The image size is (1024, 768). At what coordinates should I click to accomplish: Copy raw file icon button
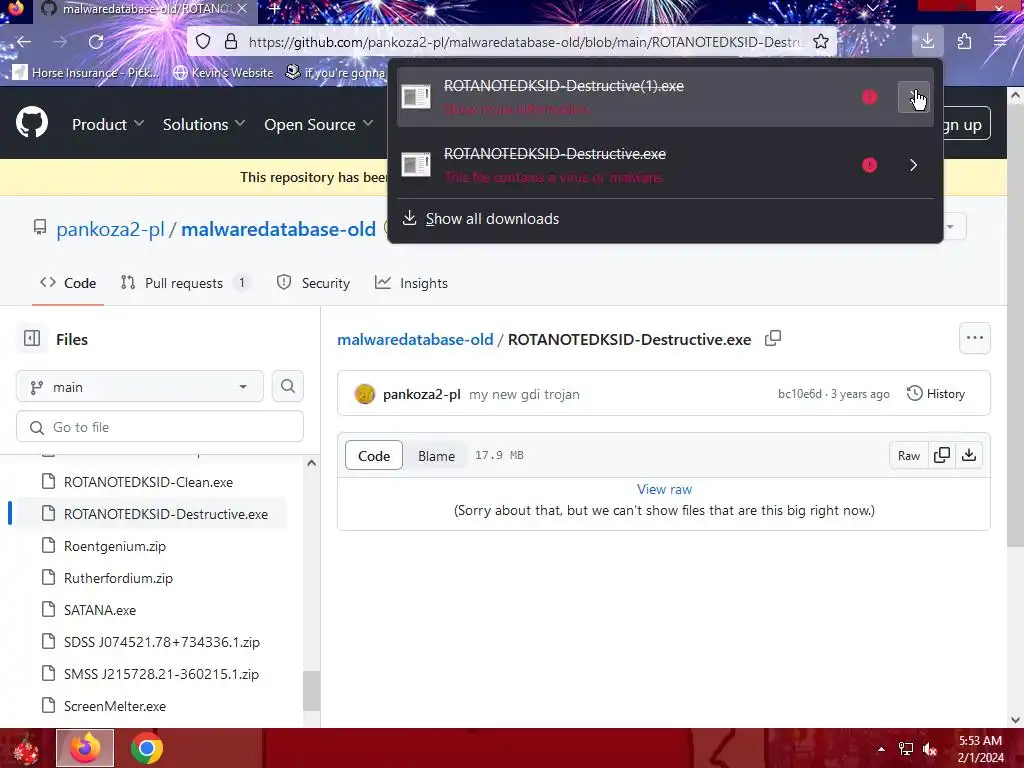942,455
